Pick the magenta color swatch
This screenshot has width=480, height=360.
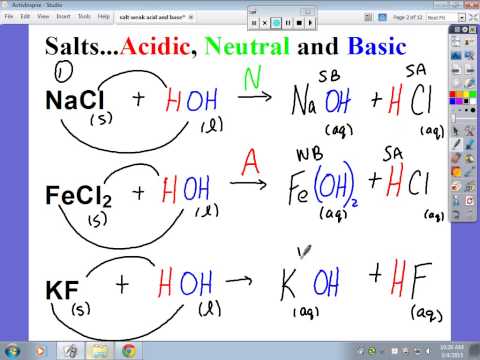pyautogui.click(x=459, y=101)
